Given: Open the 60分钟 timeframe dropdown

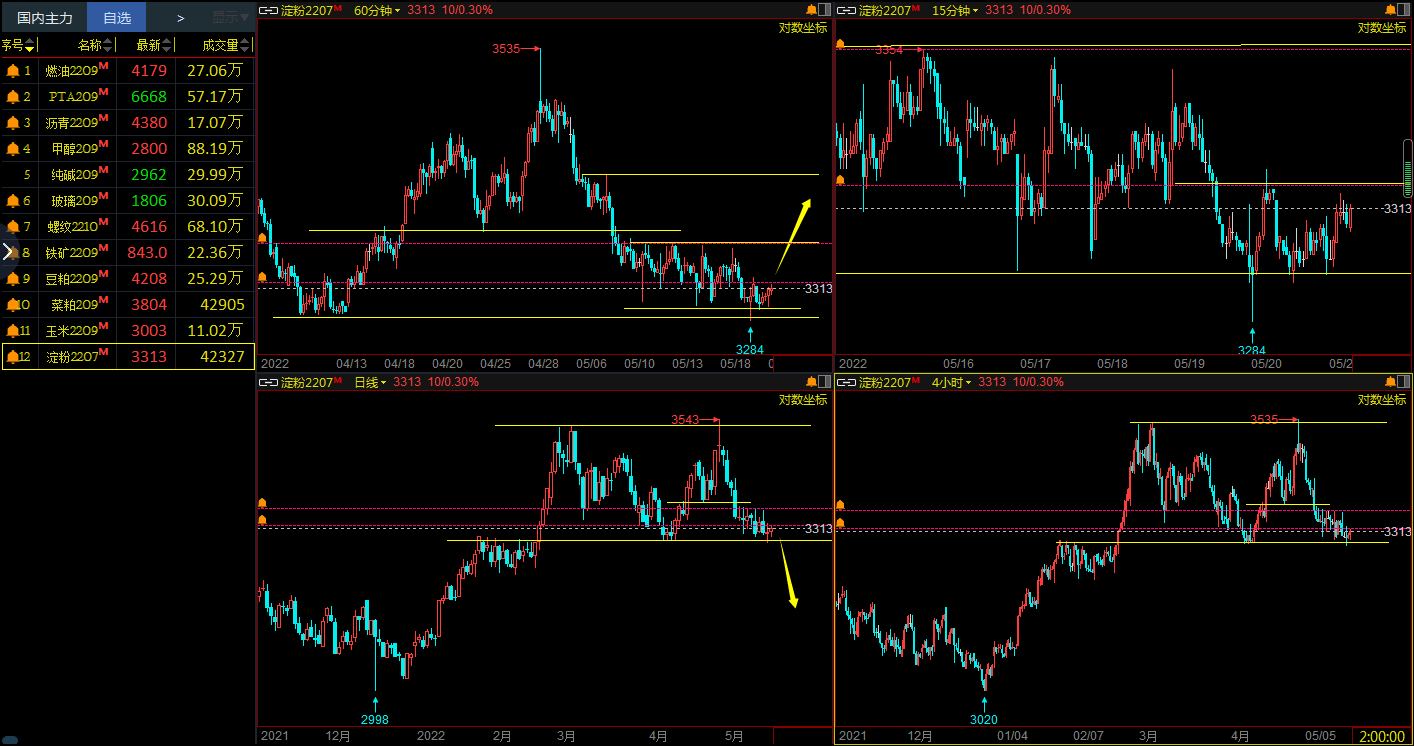Looking at the screenshot, I should (377, 10).
